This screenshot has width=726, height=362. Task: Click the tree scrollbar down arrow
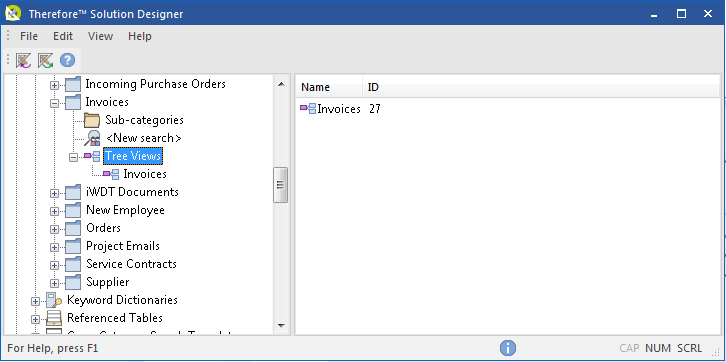[x=281, y=326]
